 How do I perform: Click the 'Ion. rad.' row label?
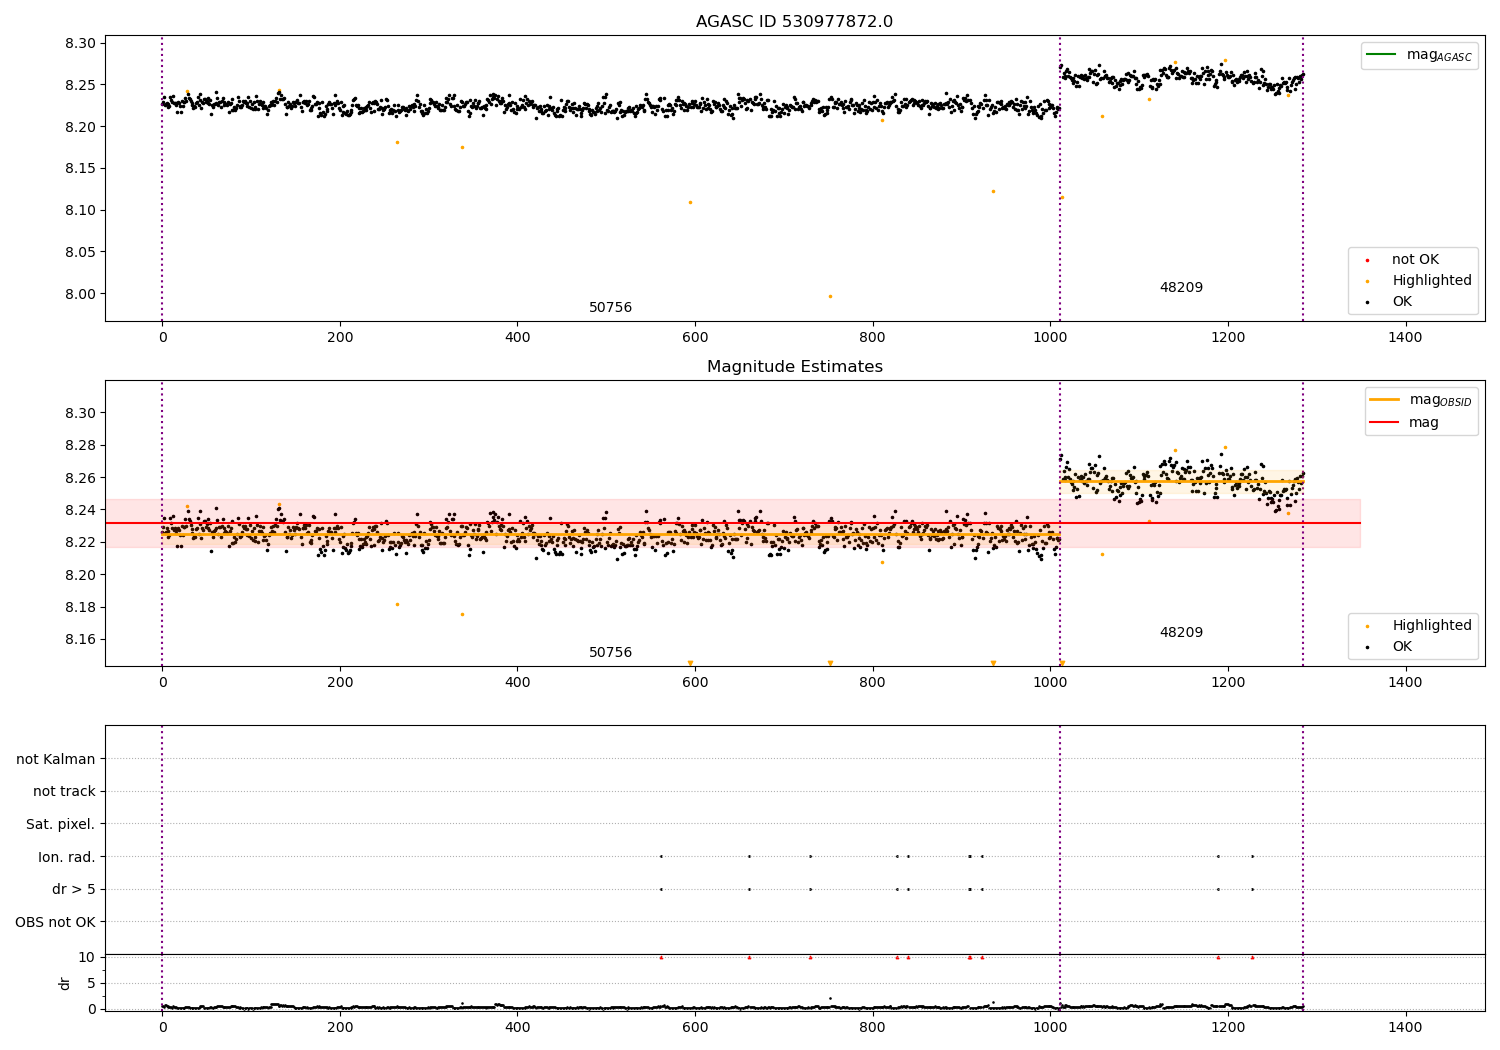pyautogui.click(x=67, y=857)
